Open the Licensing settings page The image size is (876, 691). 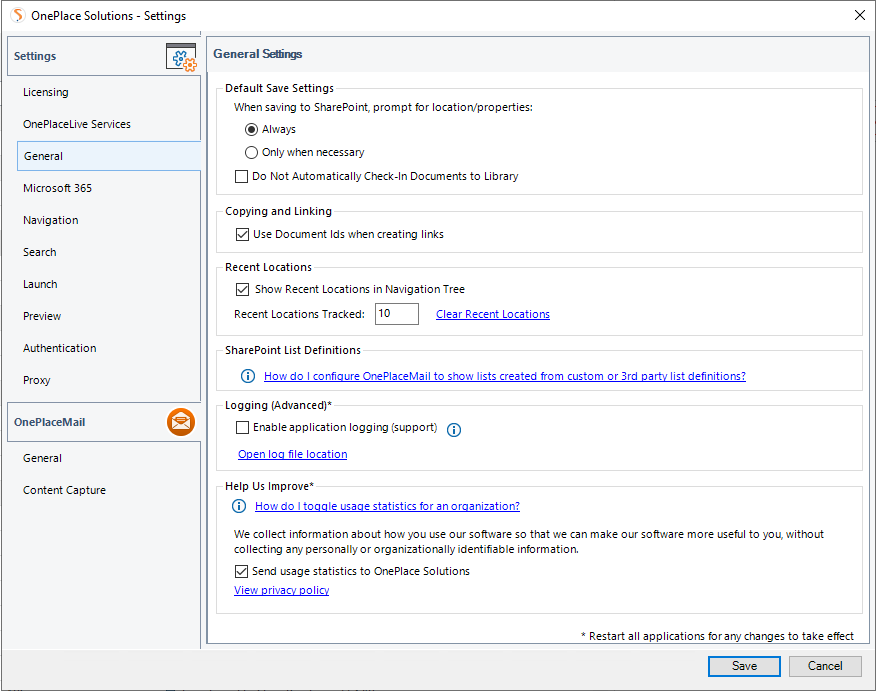(46, 92)
